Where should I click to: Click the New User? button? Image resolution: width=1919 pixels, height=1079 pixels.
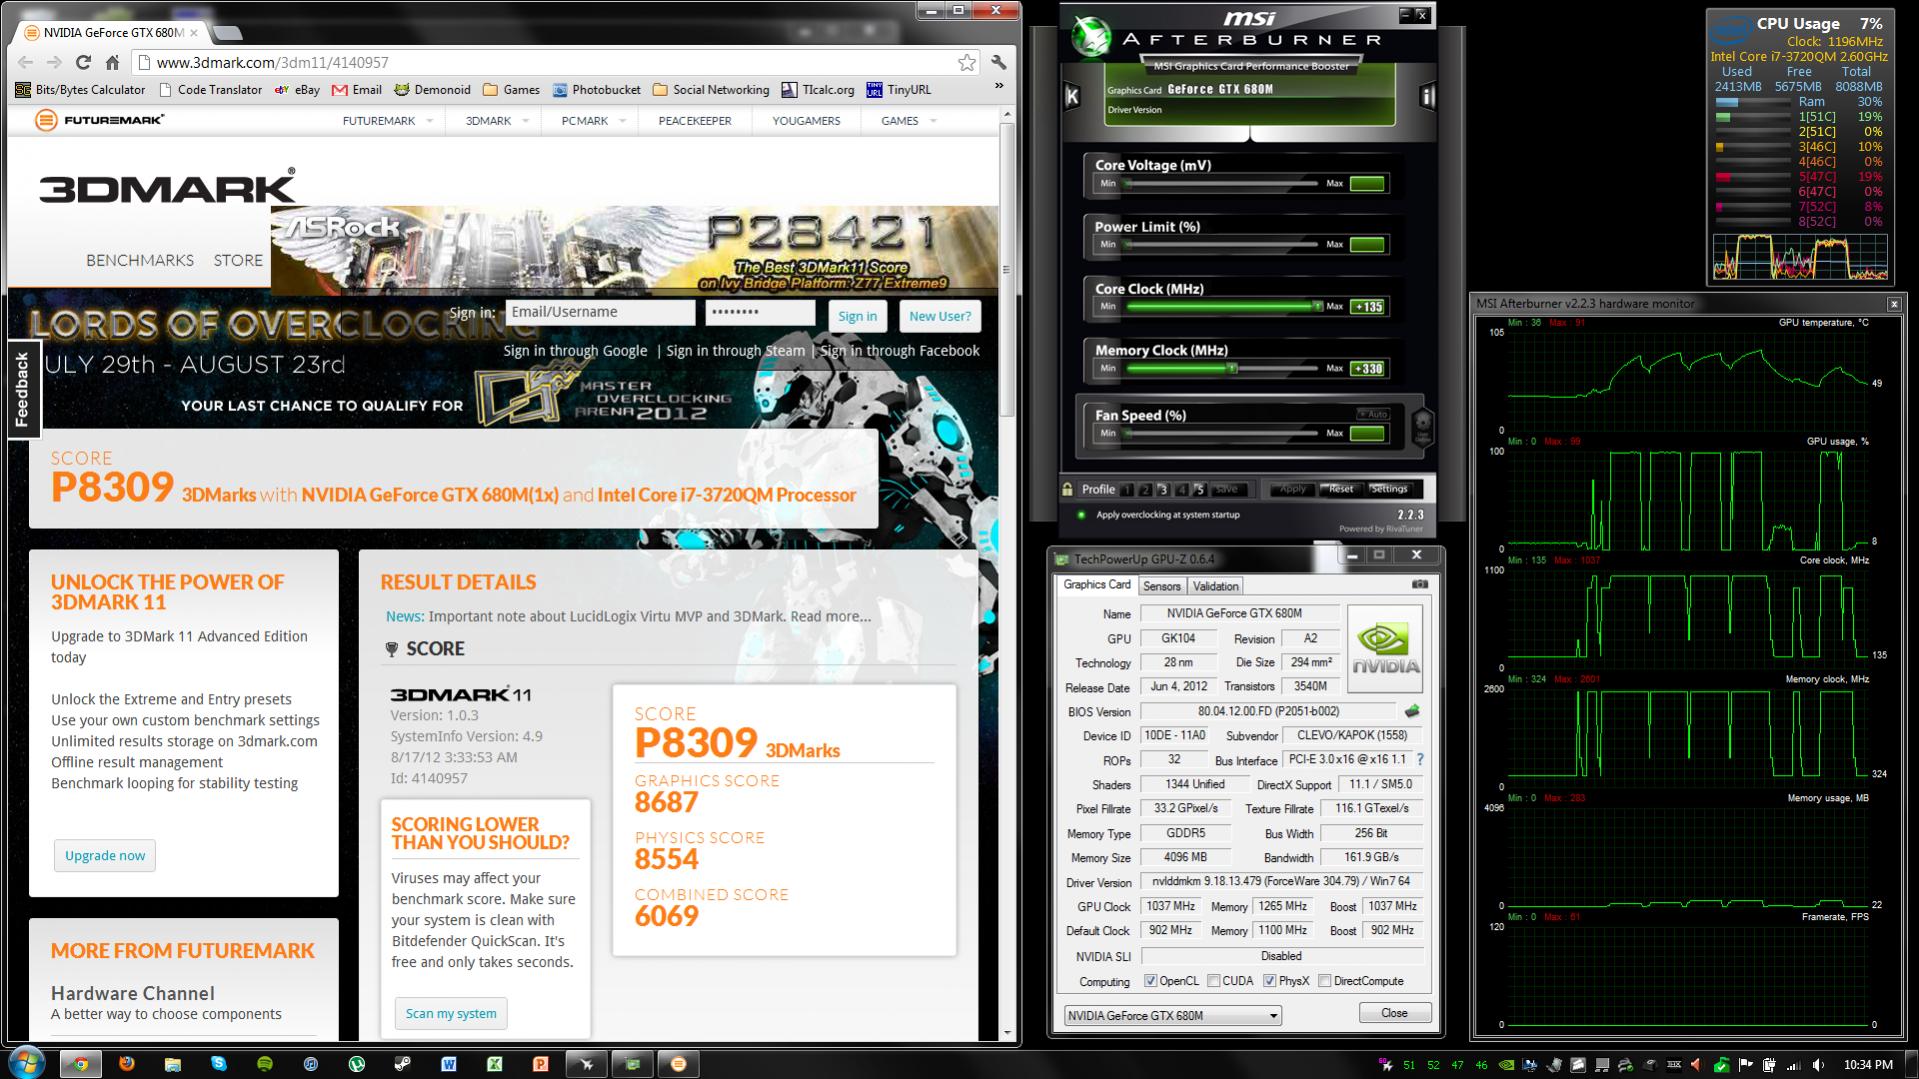[x=940, y=316]
